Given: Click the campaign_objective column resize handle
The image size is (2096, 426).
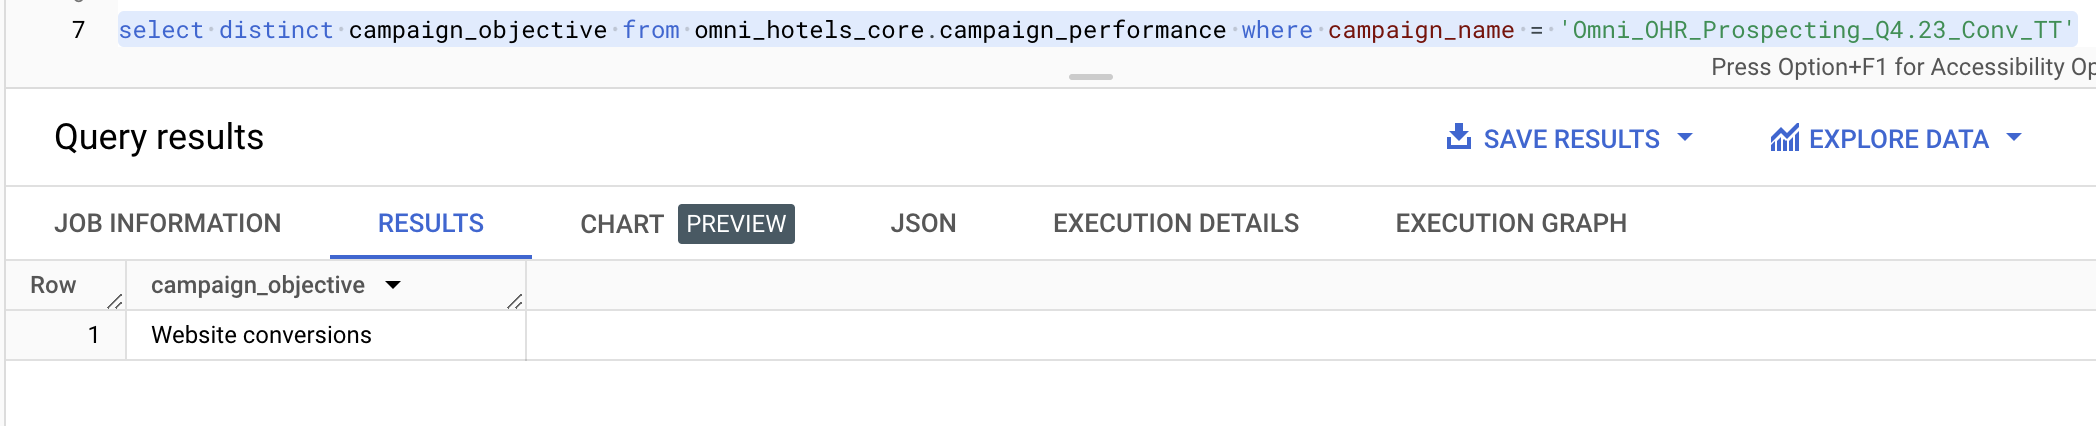Looking at the screenshot, I should click(515, 301).
